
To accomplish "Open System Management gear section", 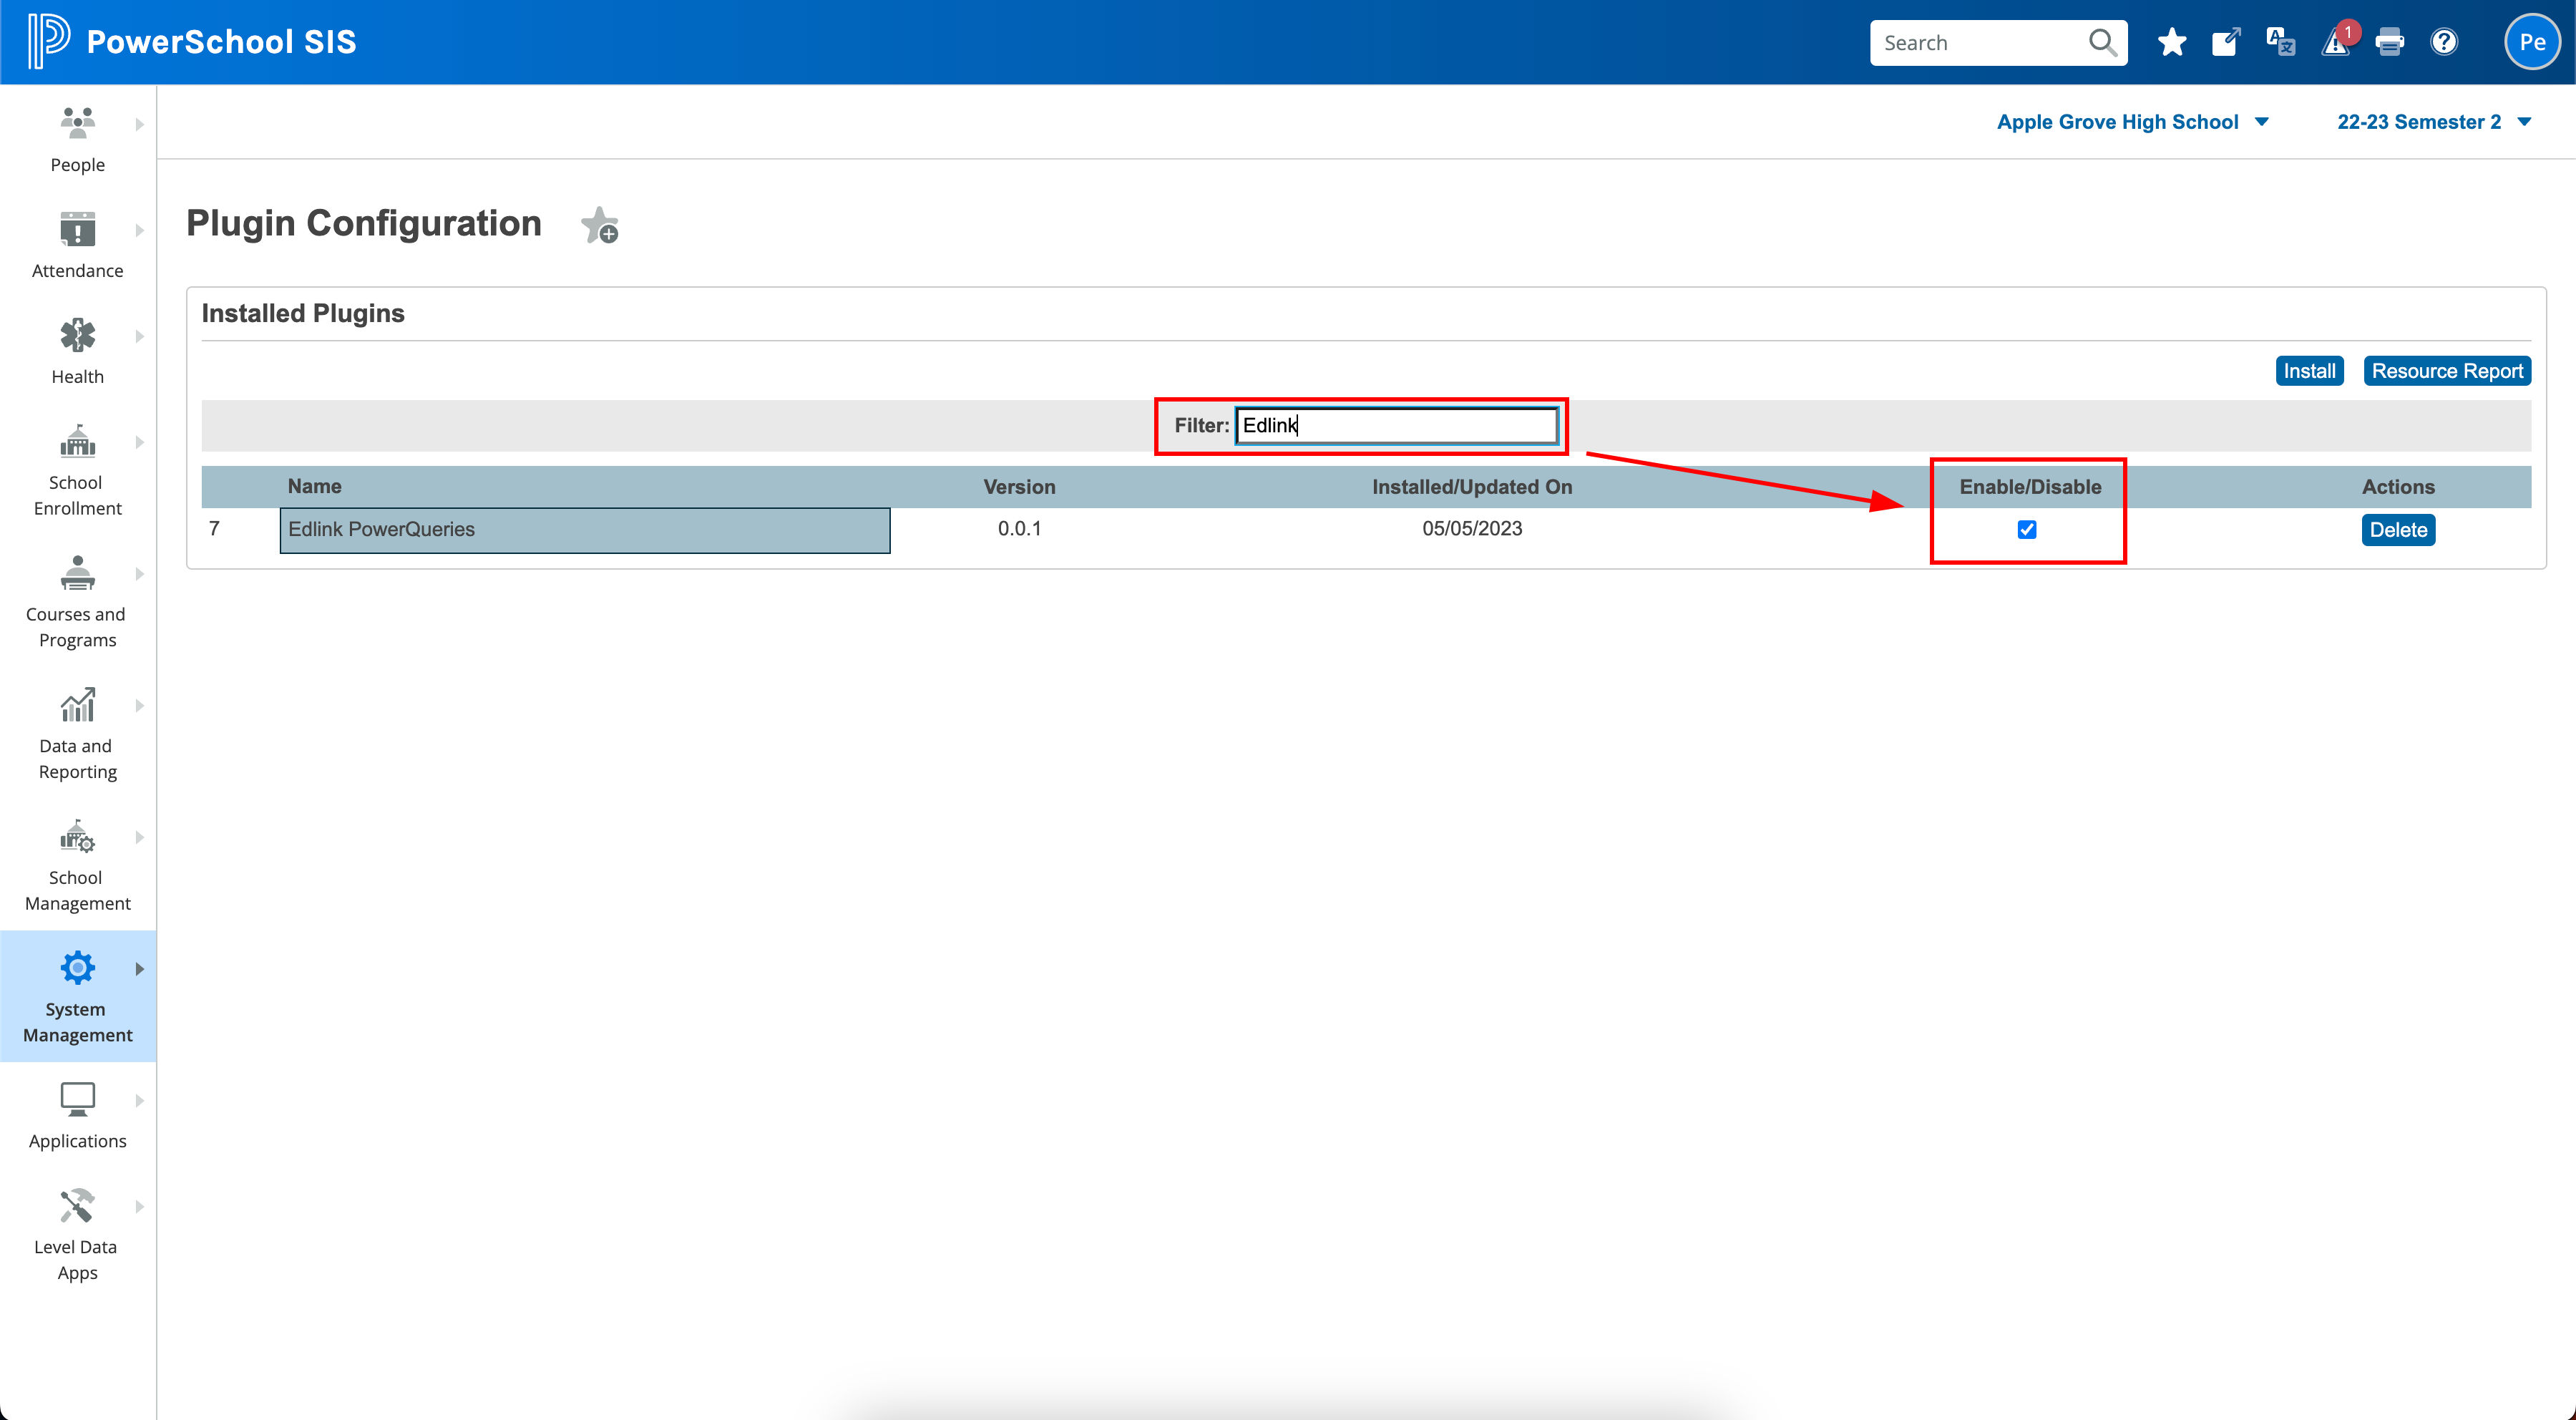I will tap(78, 996).
